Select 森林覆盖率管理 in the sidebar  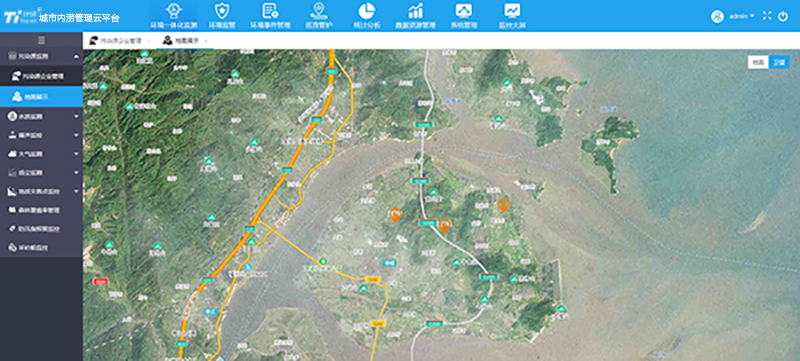tap(41, 210)
